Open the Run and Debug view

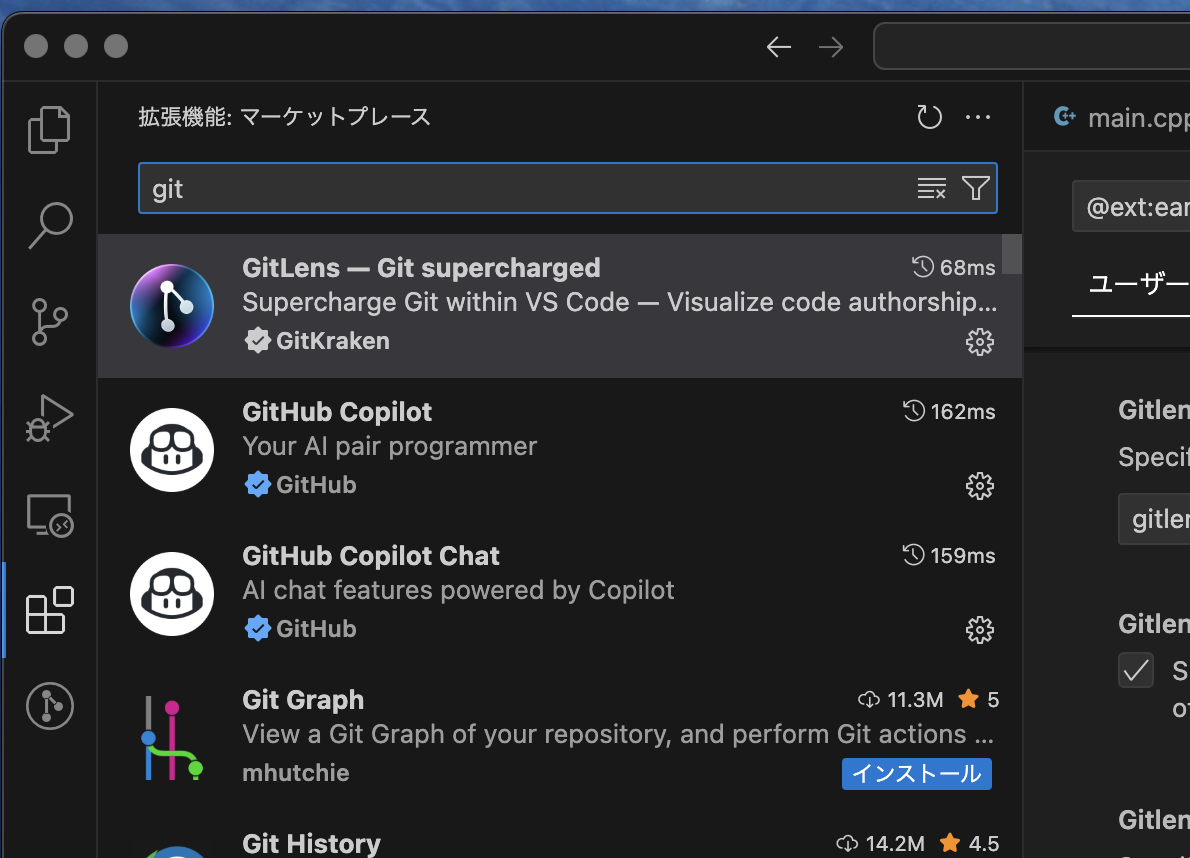click(50, 418)
